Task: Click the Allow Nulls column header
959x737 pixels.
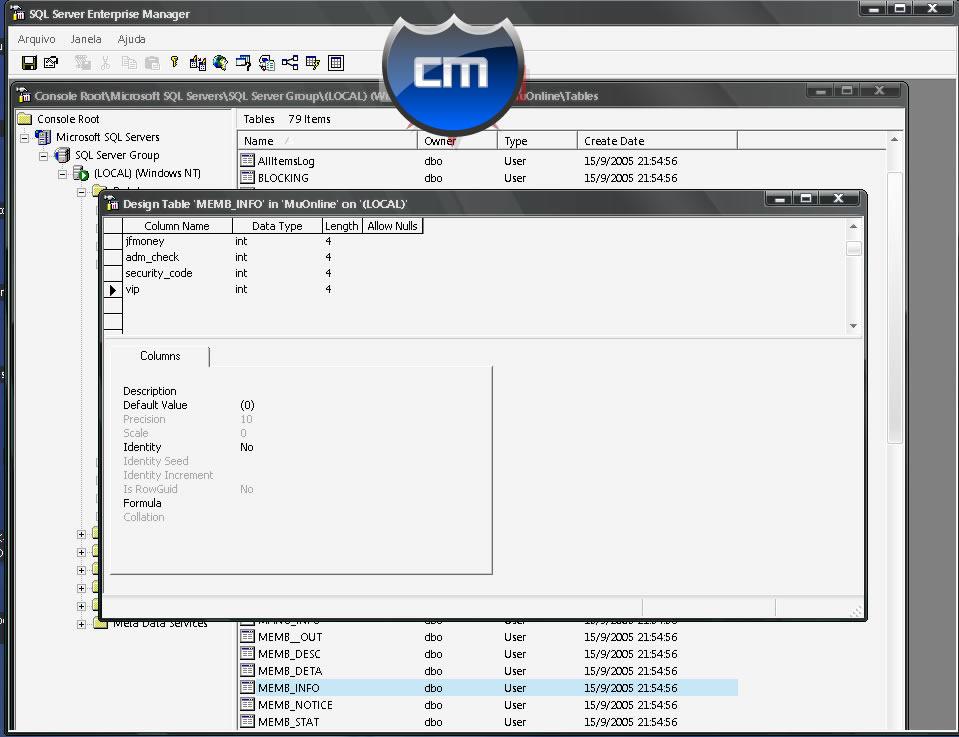Action: [x=393, y=226]
